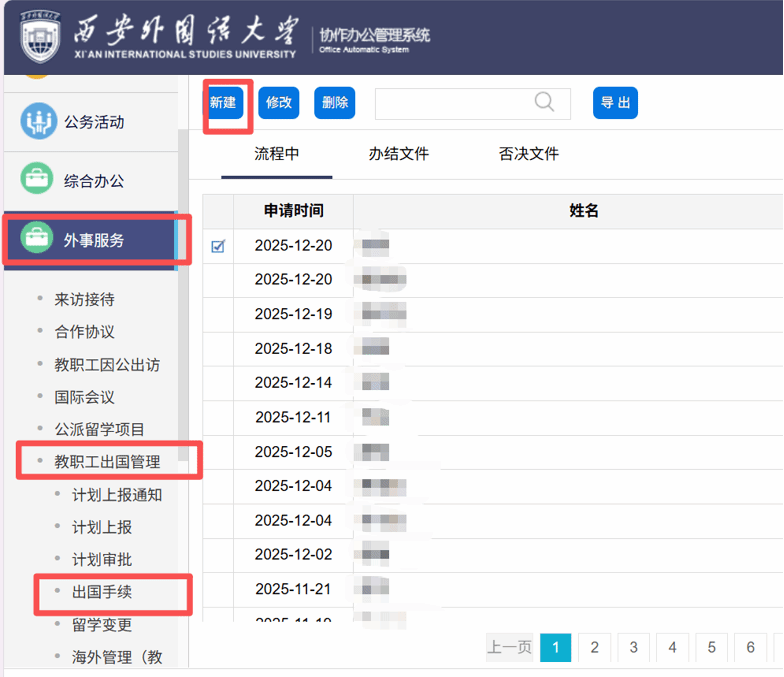Click the 申请时间 column header
The width and height of the screenshot is (784, 677).
coord(293,211)
